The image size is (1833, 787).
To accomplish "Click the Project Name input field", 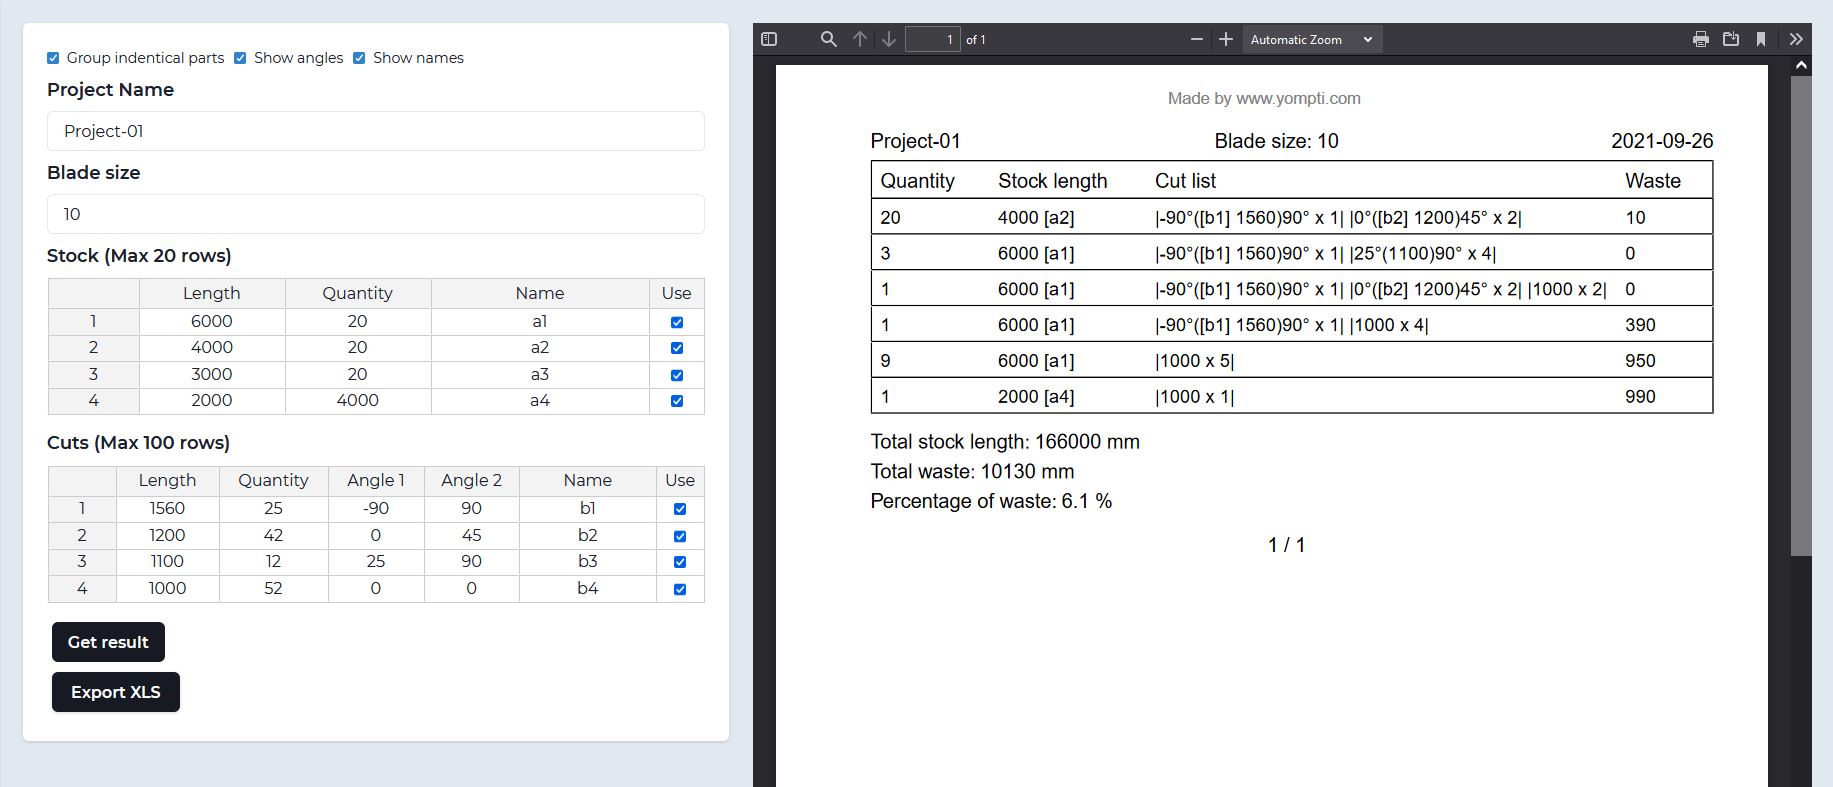I will [375, 131].
